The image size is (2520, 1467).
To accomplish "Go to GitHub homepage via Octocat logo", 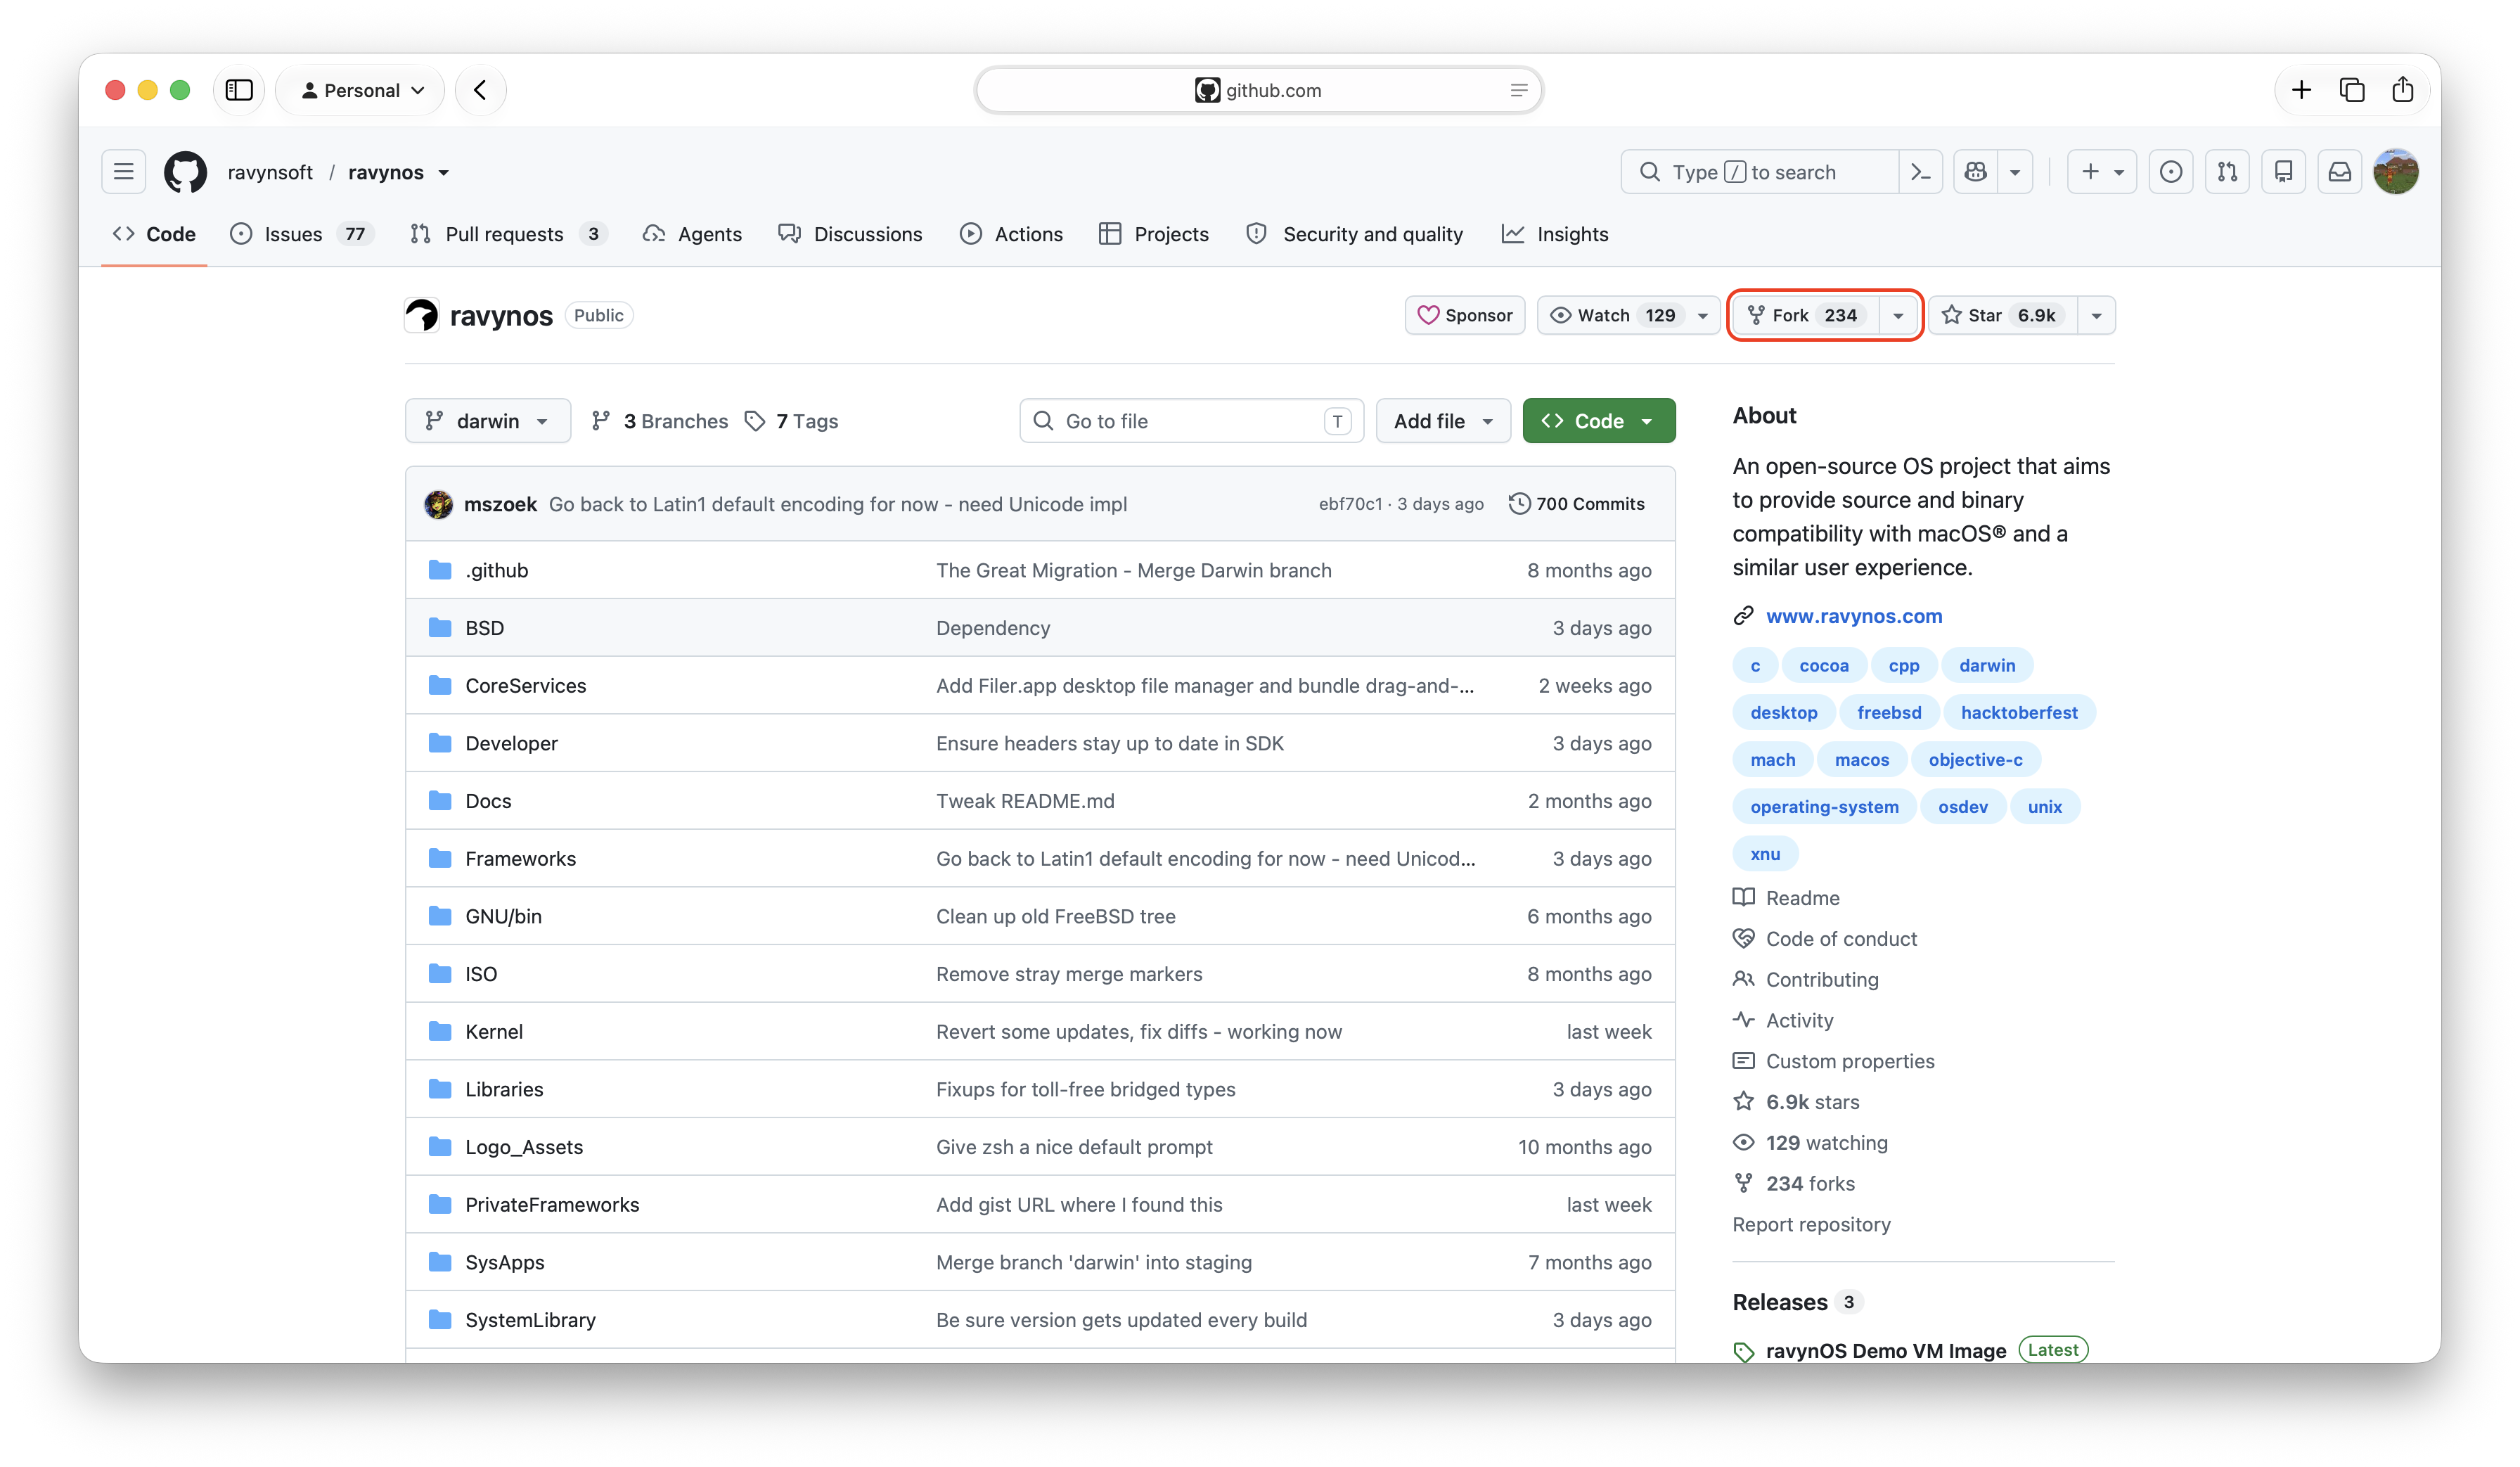I will (x=185, y=172).
